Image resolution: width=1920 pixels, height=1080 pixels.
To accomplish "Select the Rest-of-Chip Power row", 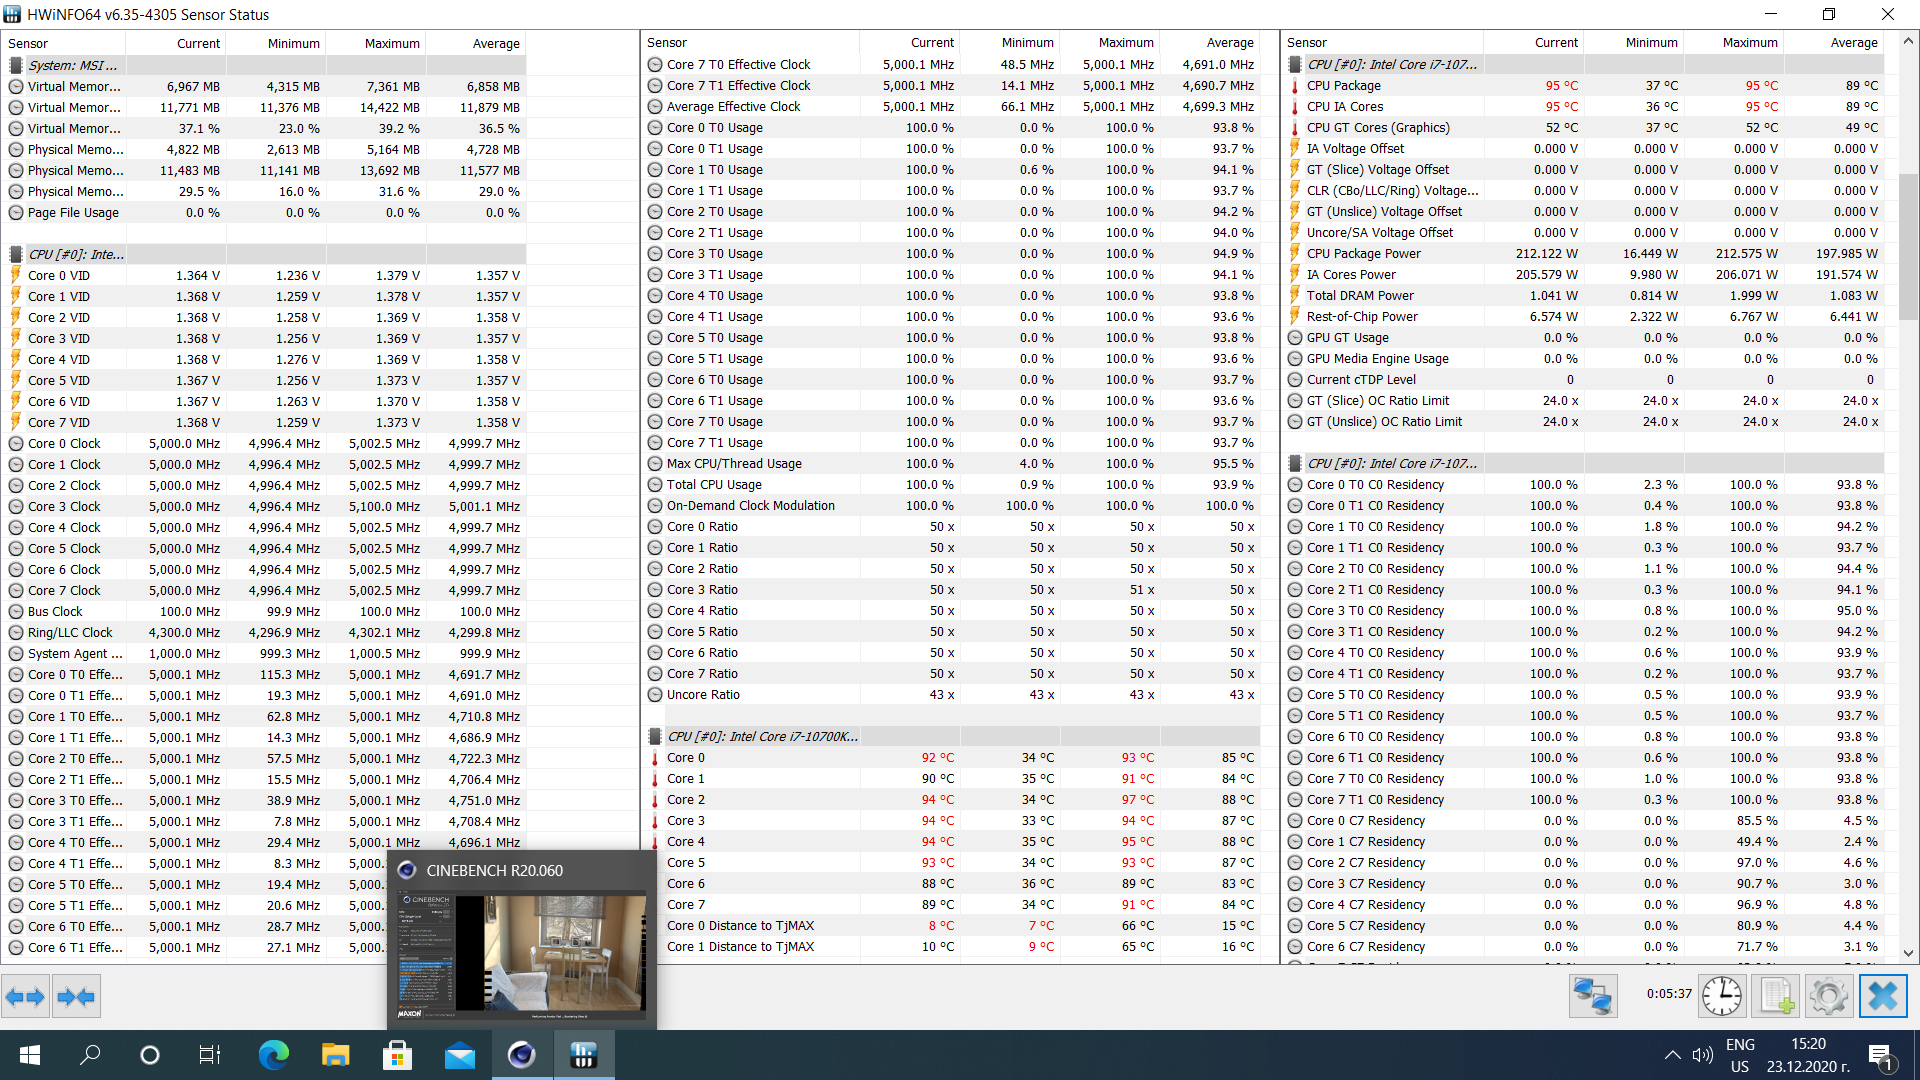I will tap(1584, 316).
